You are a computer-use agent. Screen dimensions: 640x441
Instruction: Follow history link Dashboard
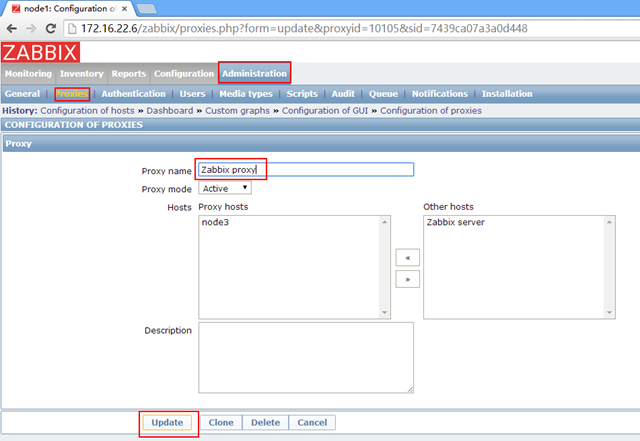point(170,111)
